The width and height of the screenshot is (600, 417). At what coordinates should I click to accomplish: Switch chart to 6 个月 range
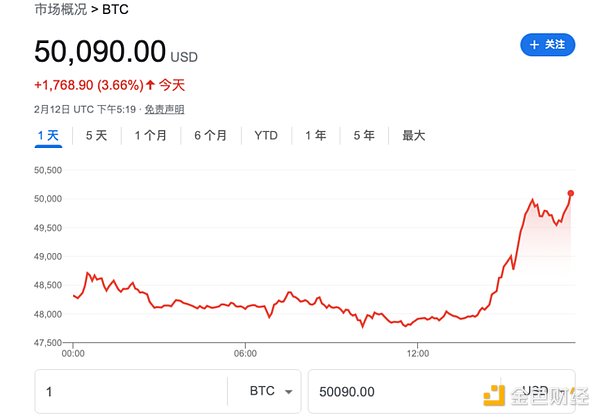click(x=210, y=135)
